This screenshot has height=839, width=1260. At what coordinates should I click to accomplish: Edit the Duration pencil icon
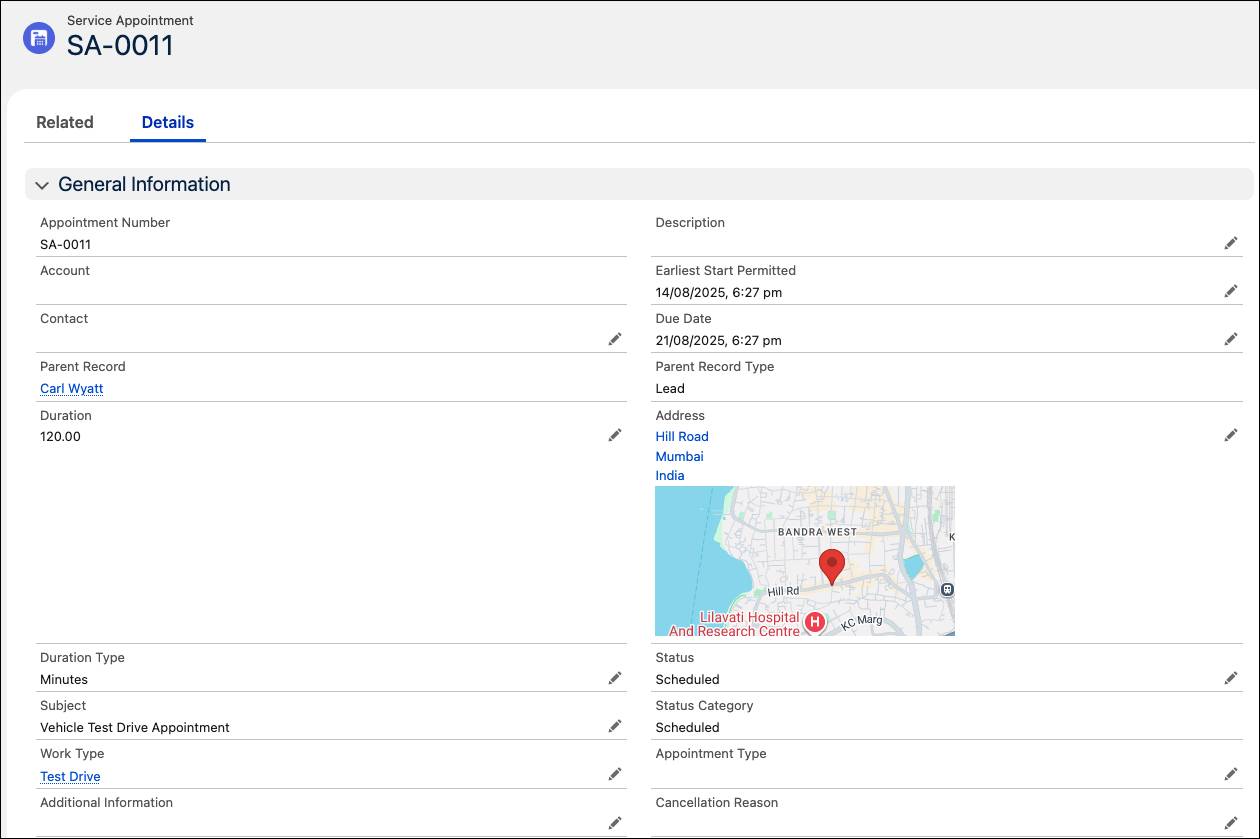pos(615,435)
